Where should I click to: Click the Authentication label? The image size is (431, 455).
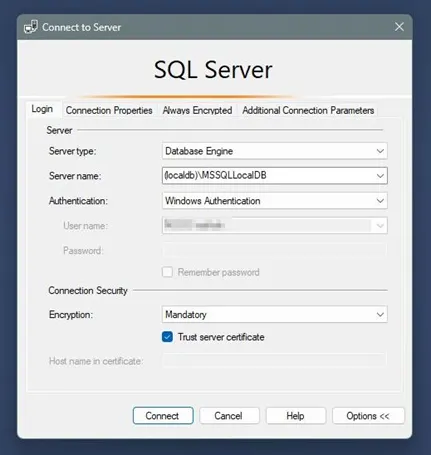point(78,201)
